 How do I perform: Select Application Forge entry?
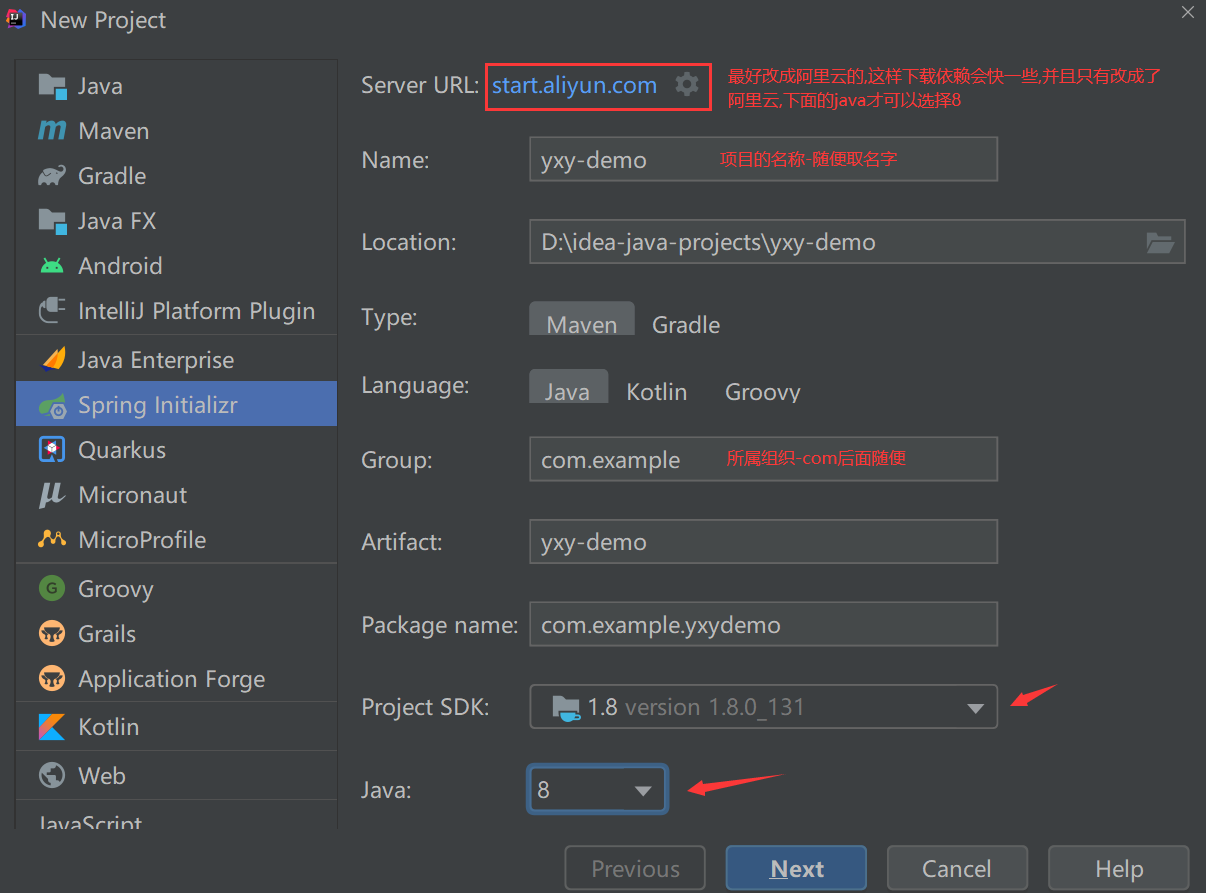click(x=176, y=679)
